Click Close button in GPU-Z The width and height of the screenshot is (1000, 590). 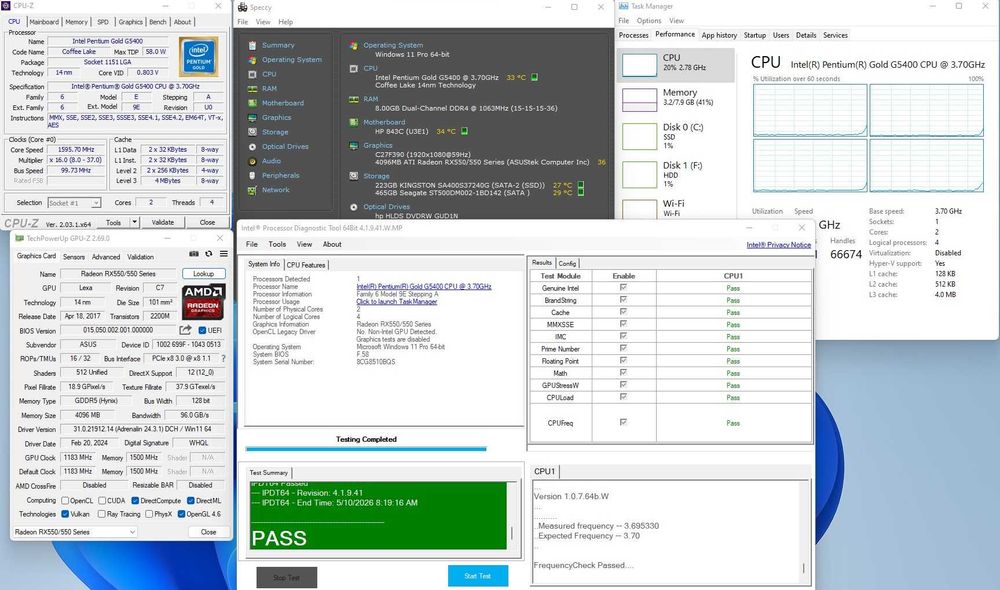[209, 532]
